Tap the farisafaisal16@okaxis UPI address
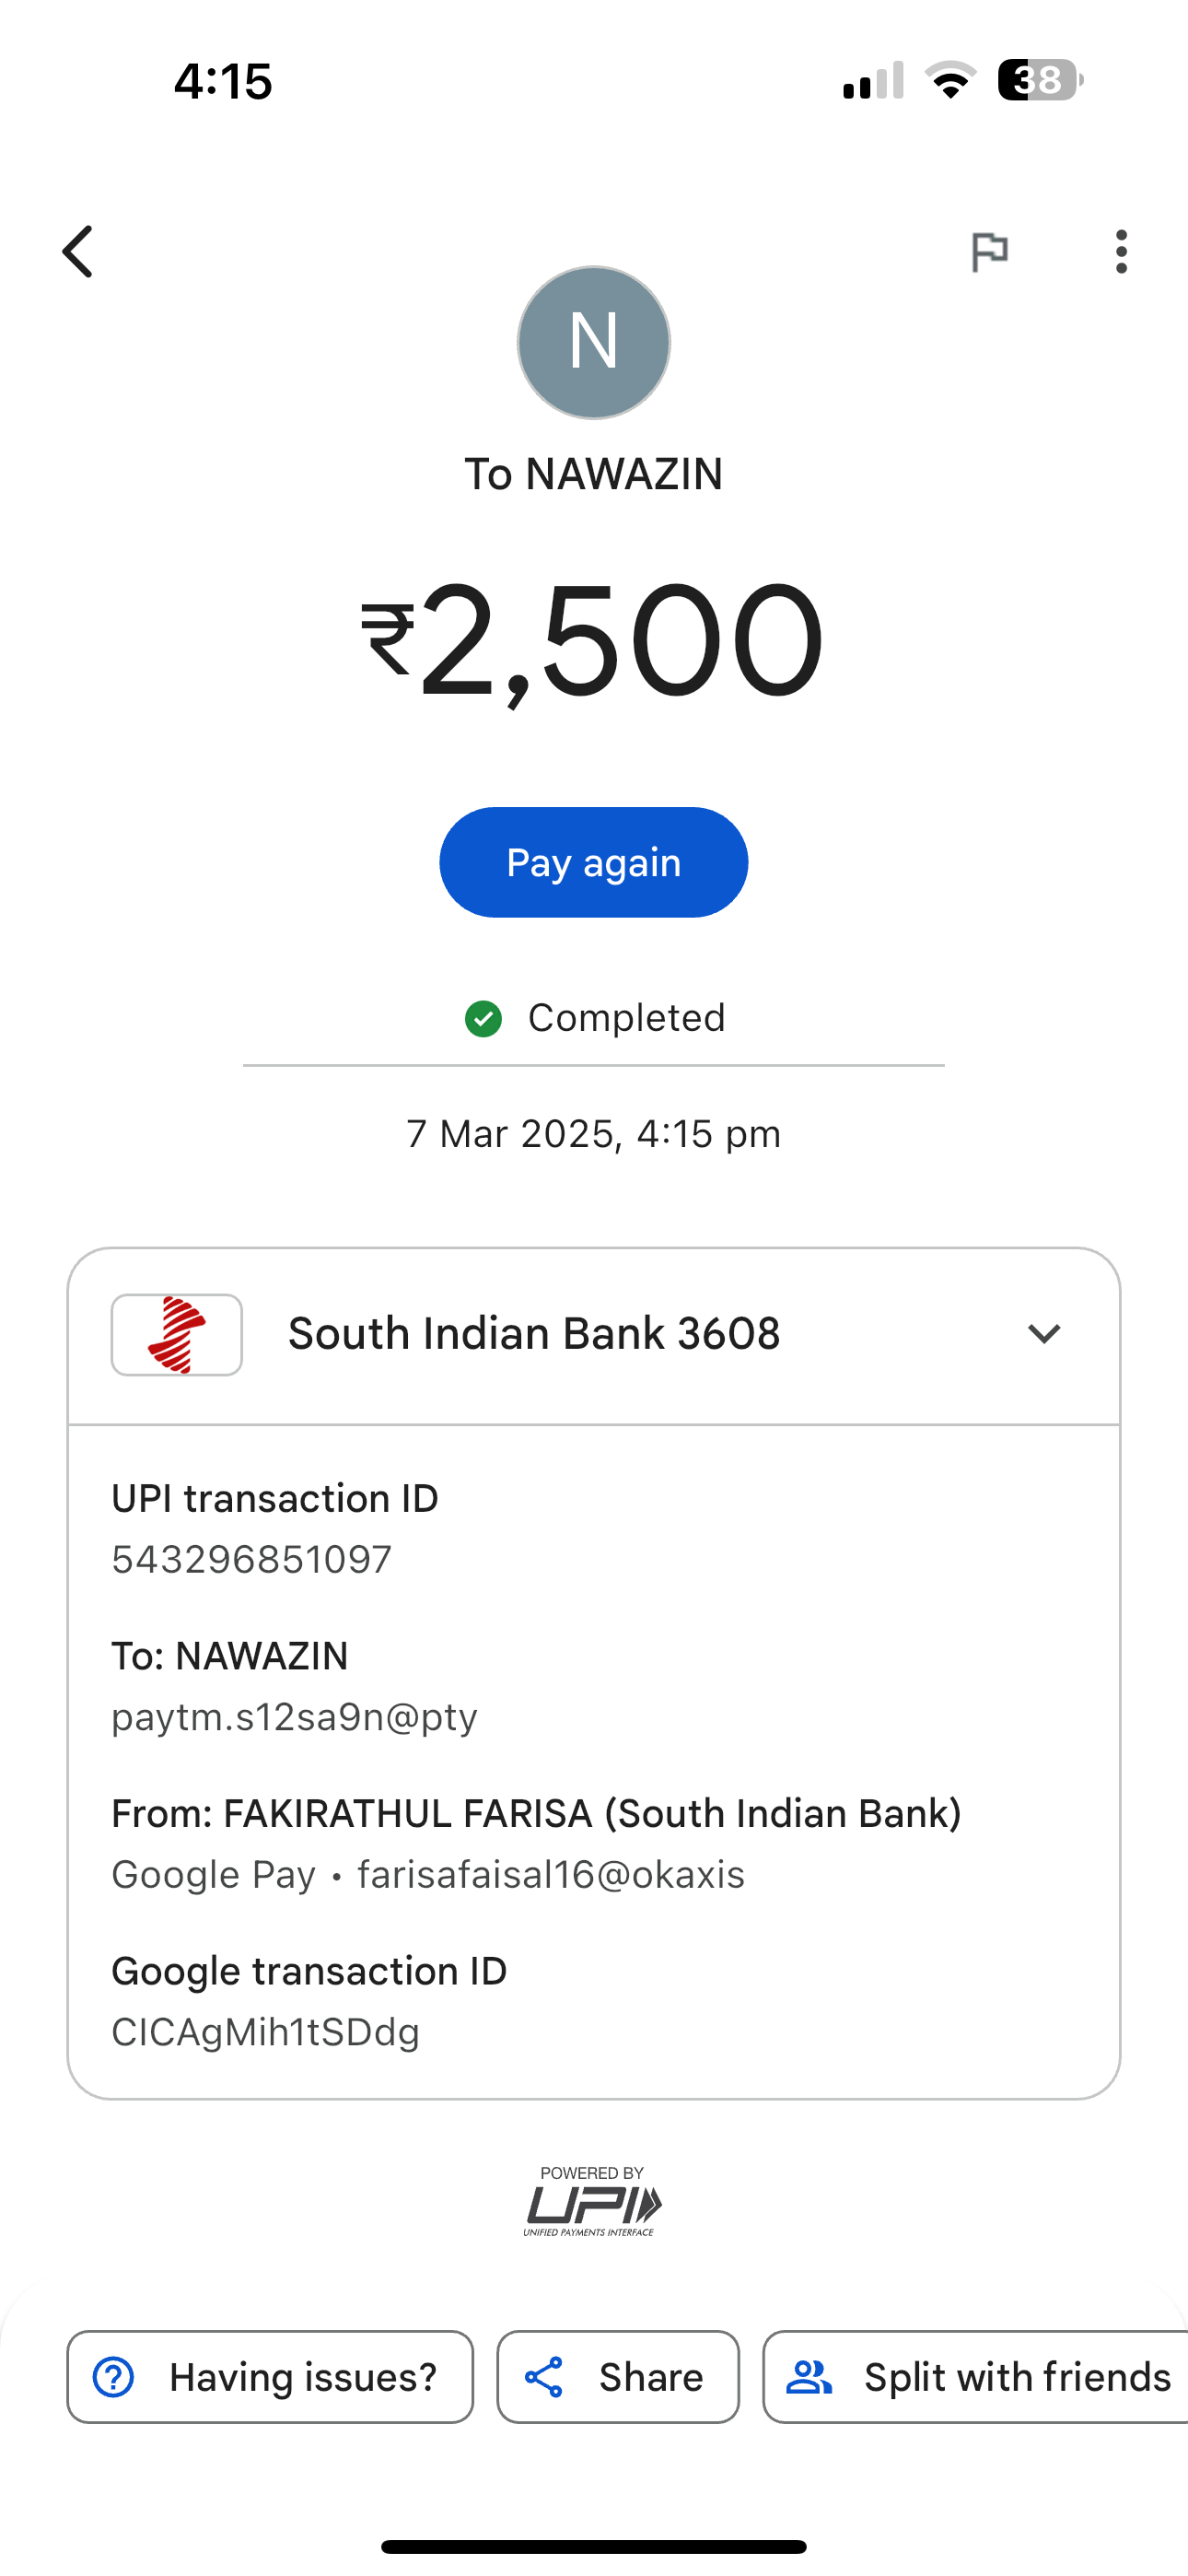The image size is (1188, 2576). pos(551,1875)
